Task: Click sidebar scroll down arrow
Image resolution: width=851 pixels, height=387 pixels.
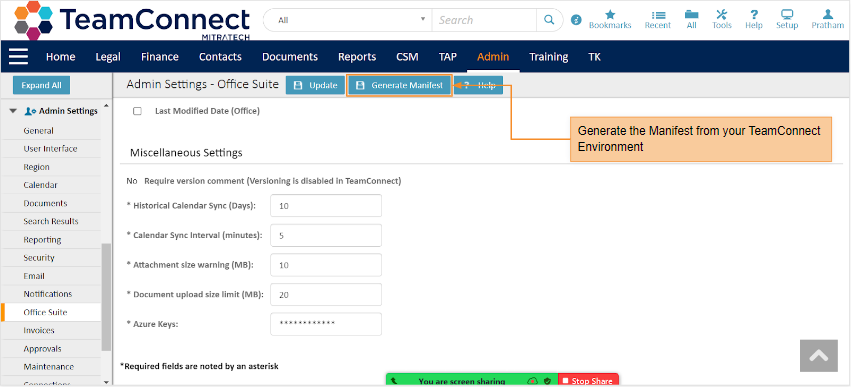Action: [x=106, y=382]
